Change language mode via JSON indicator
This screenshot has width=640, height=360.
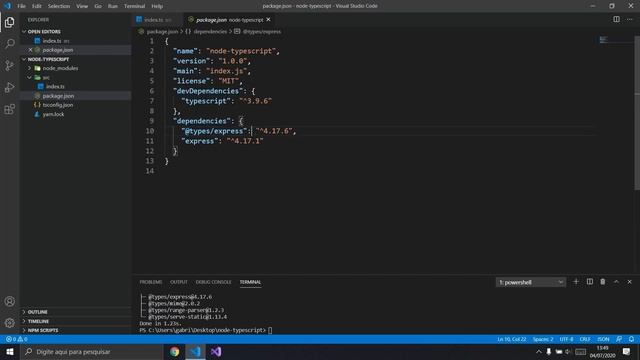[x=603, y=339]
